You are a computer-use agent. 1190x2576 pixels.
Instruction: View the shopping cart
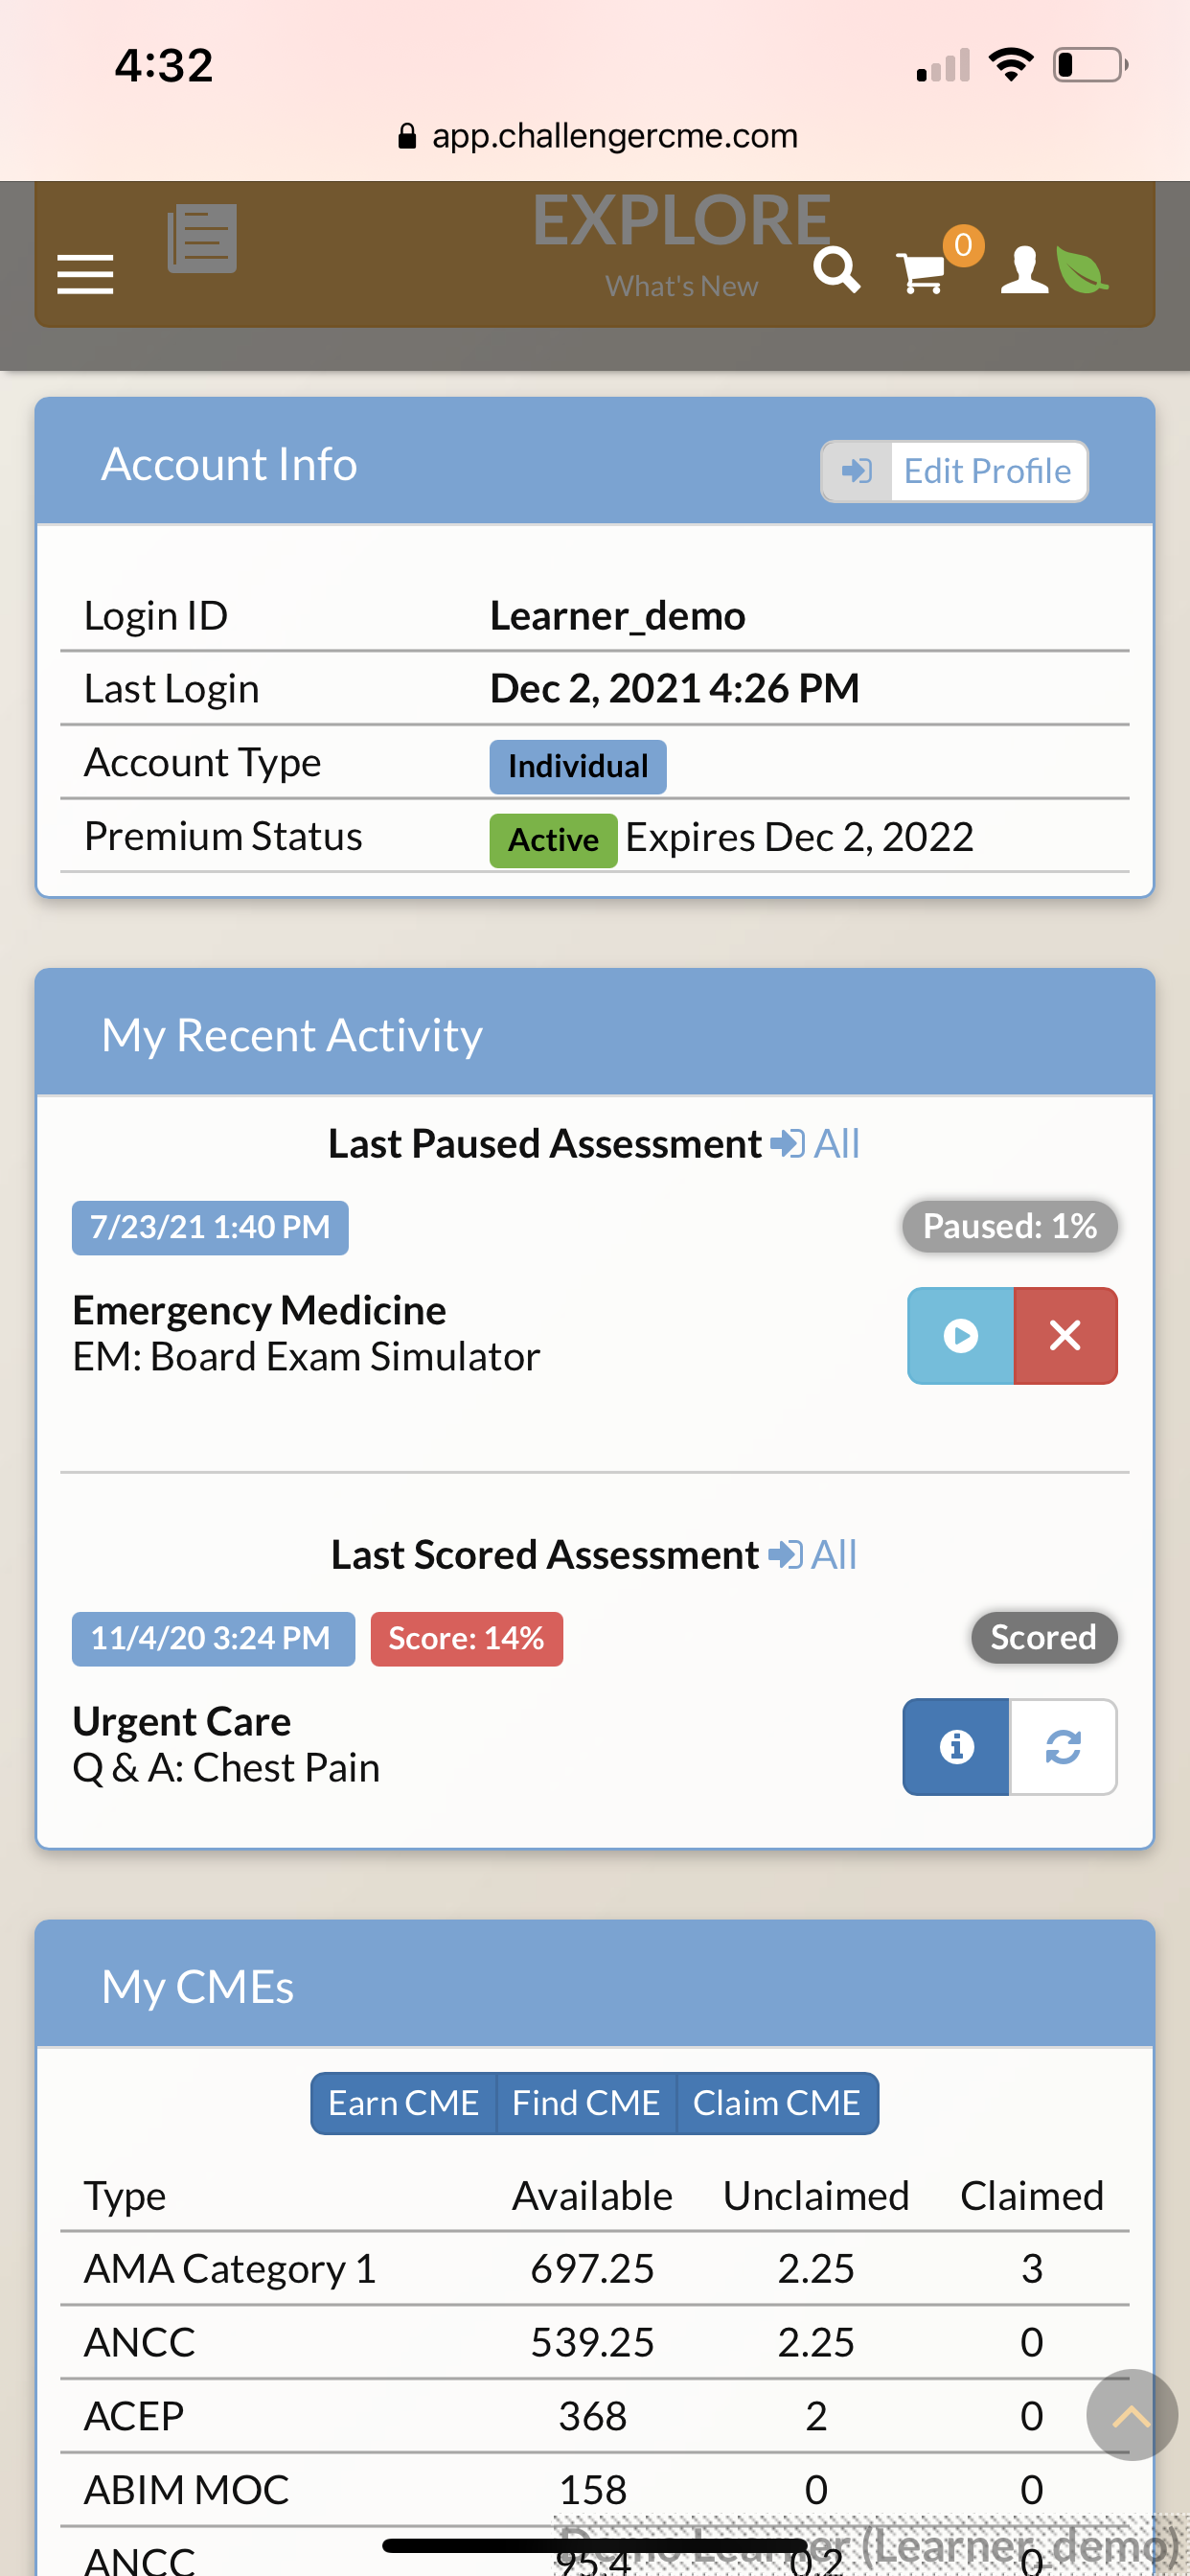[921, 272]
